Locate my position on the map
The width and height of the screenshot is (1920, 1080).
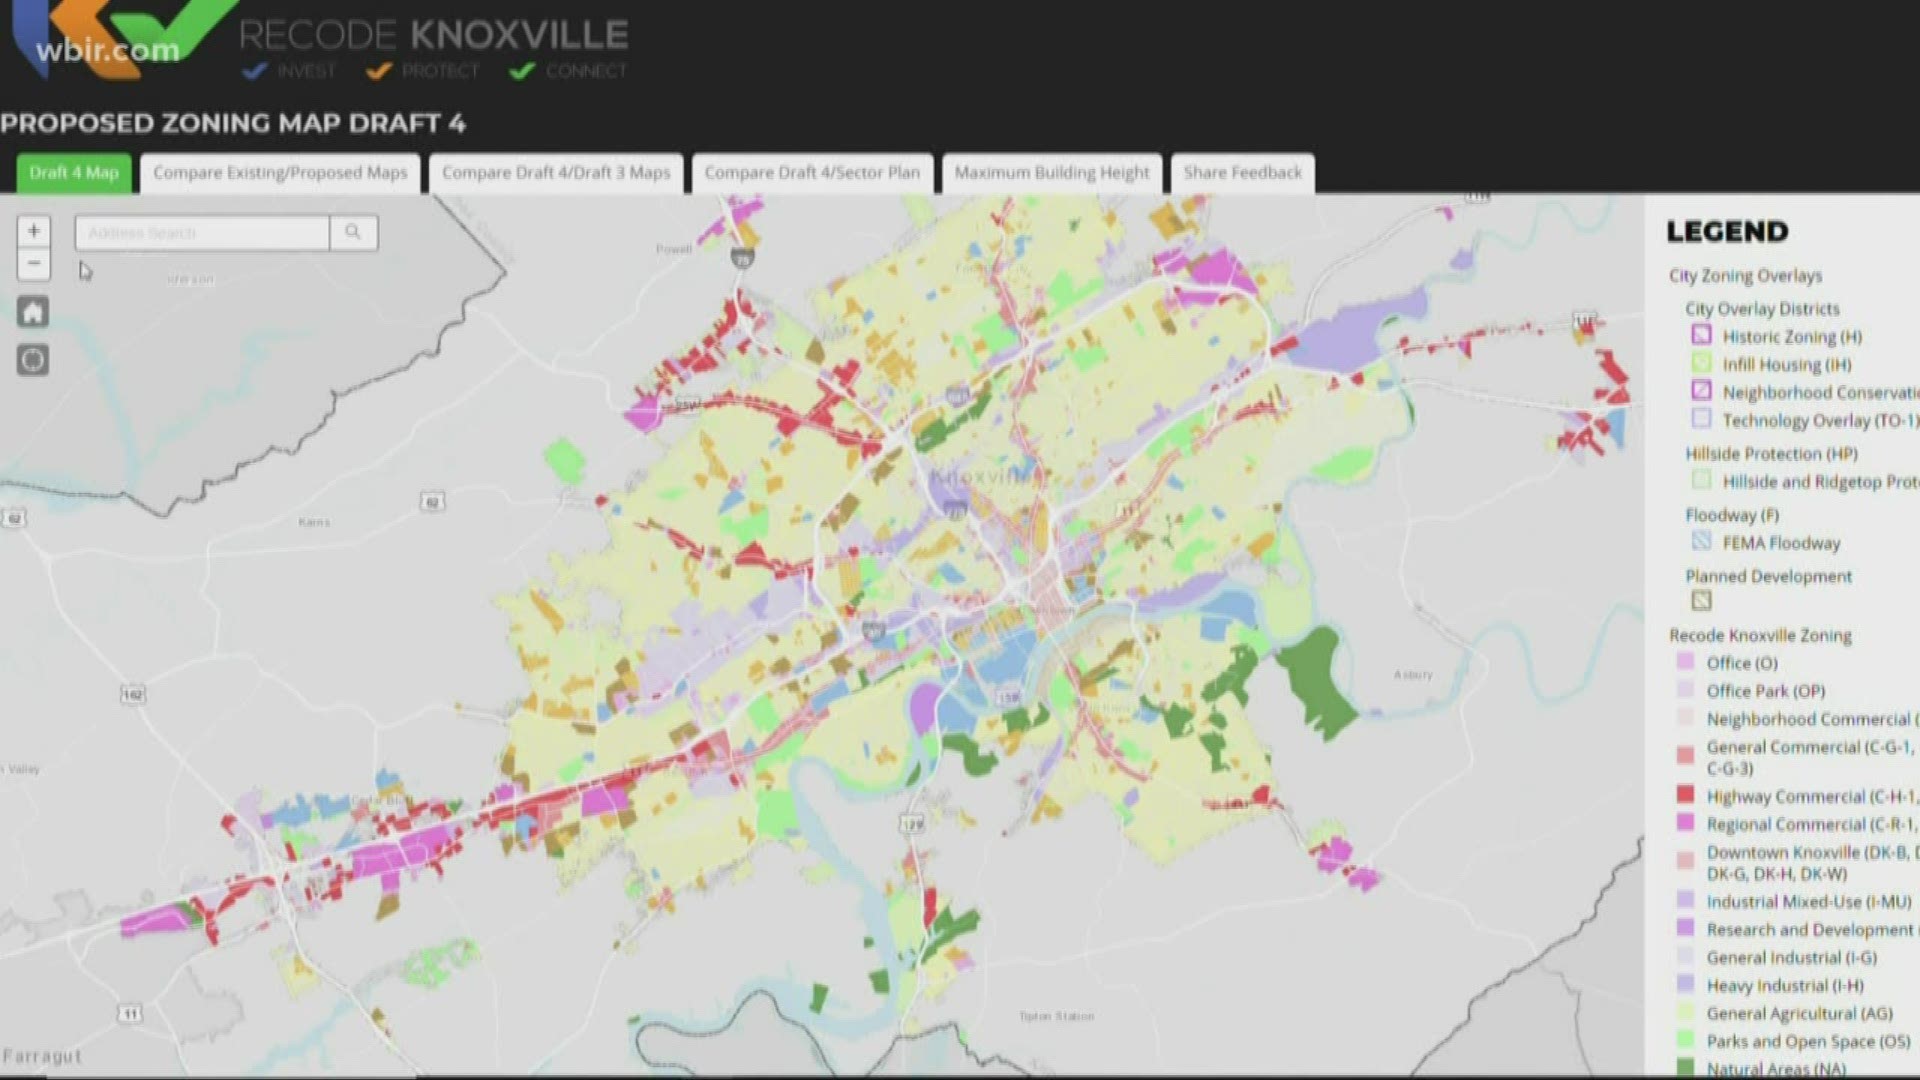click(x=33, y=360)
